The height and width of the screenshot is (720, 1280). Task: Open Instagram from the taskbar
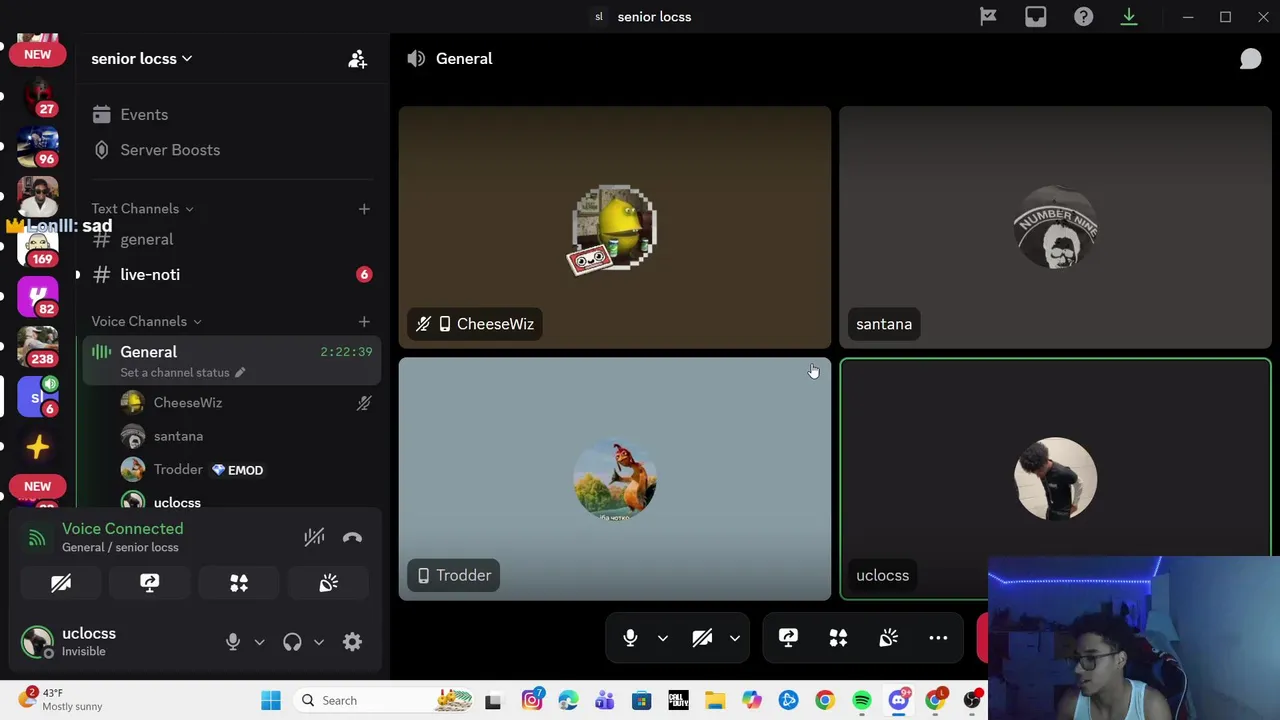[531, 701]
